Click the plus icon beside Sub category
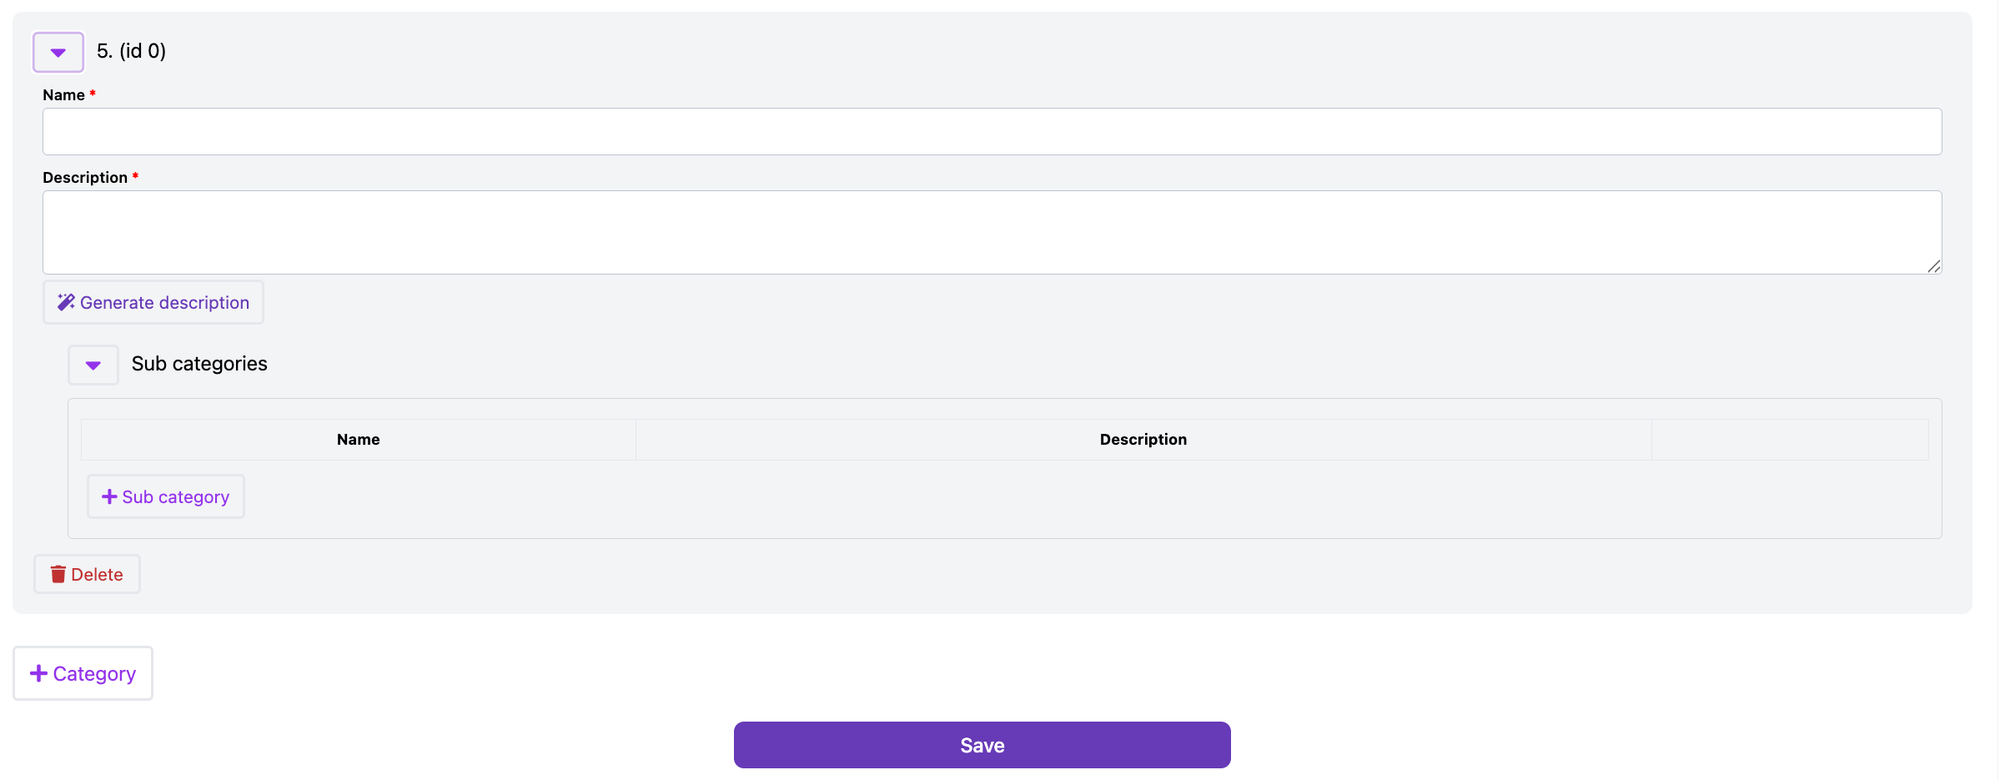The image size is (2000, 781). coord(109,497)
